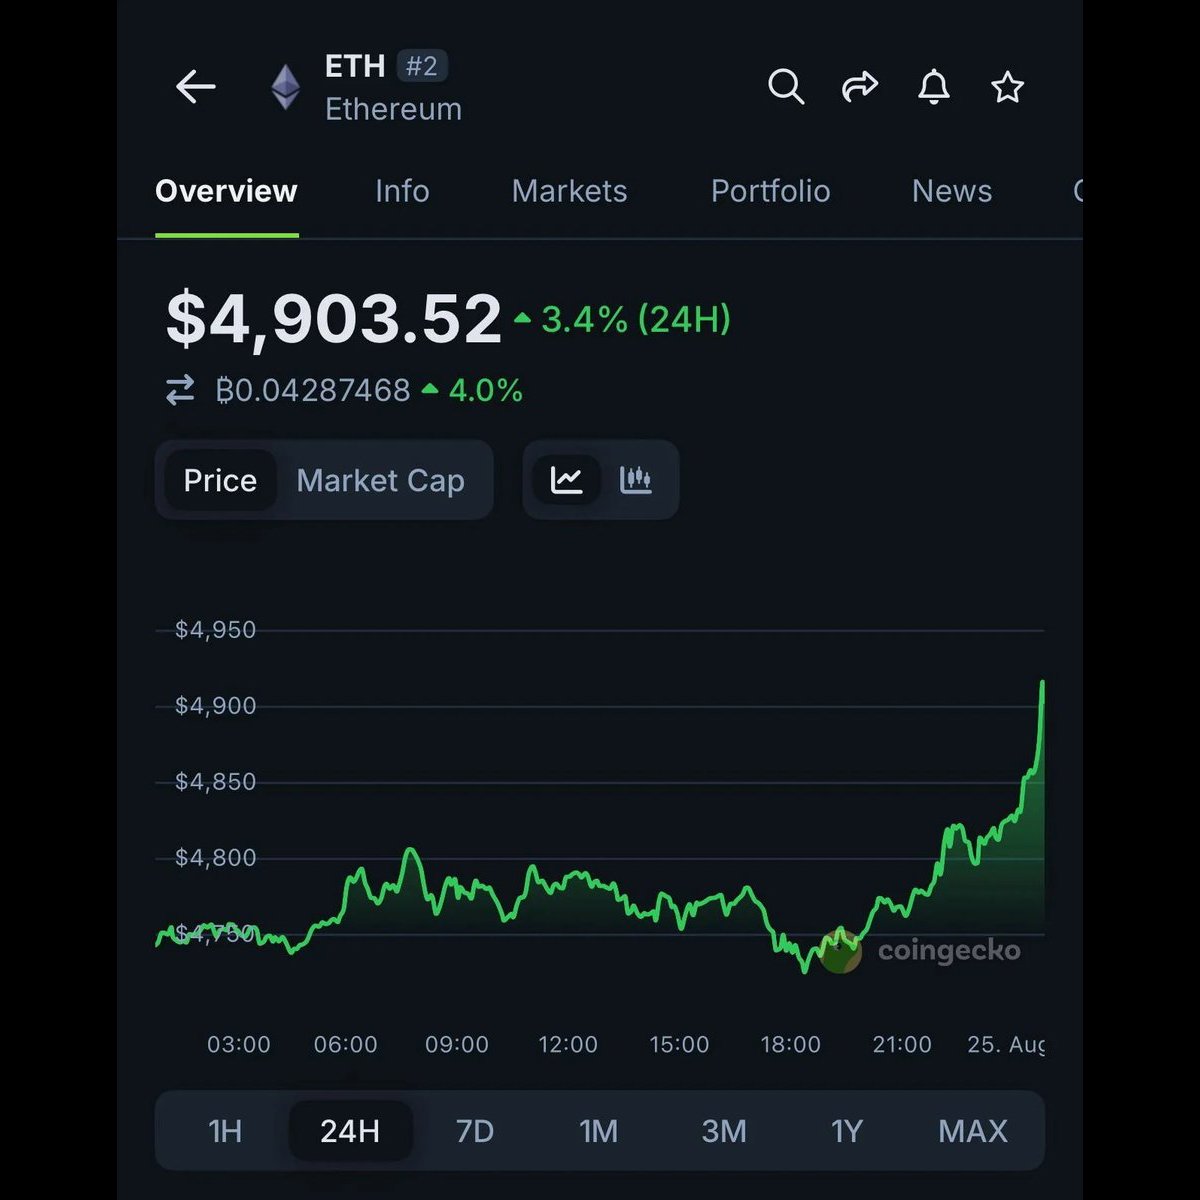The width and height of the screenshot is (1200, 1200).
Task: Go to the Portfolio tab
Action: pos(770,191)
